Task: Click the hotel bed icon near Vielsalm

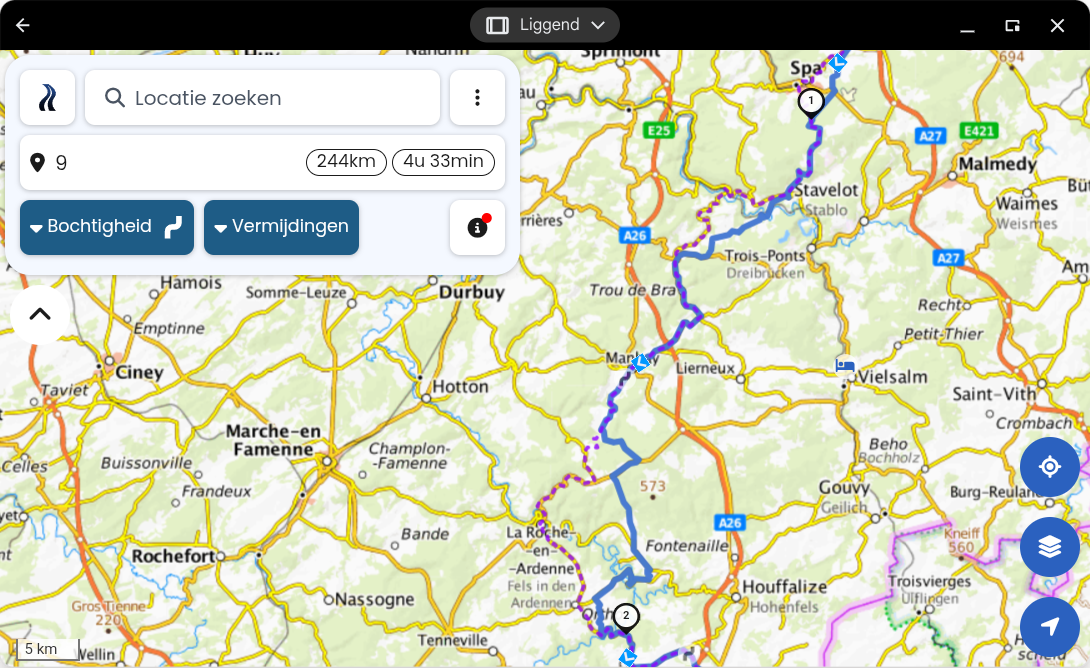Action: (845, 364)
